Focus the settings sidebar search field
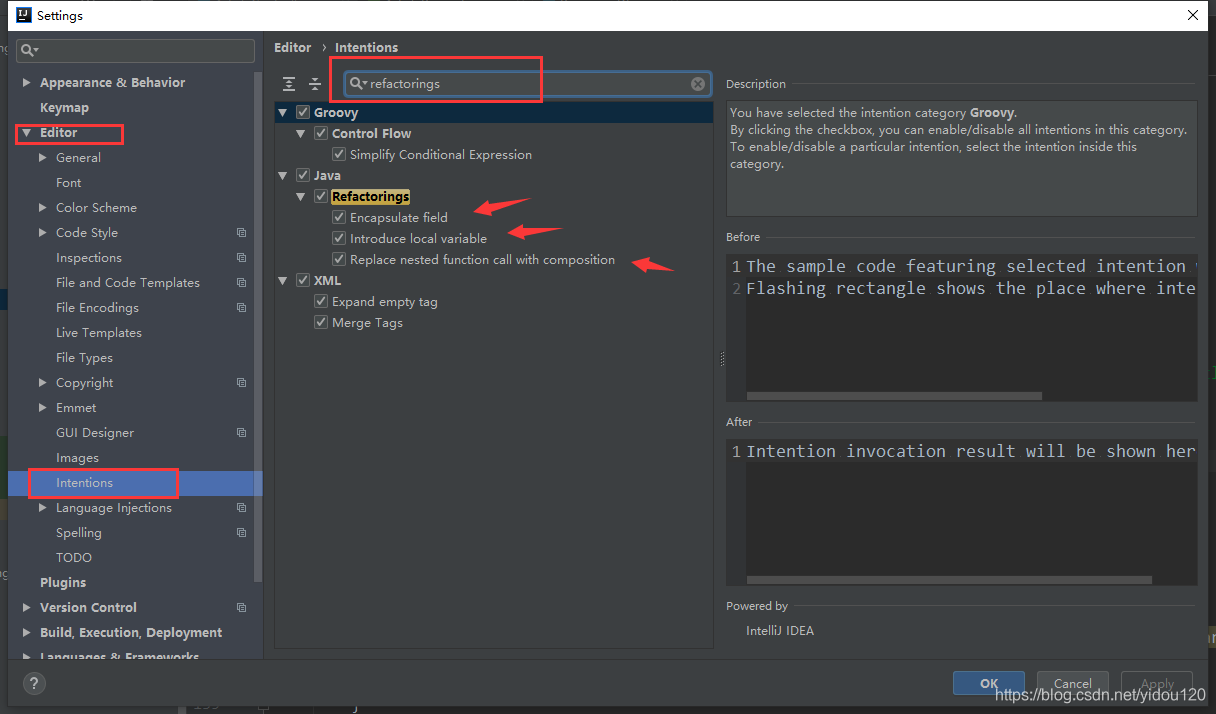The width and height of the screenshot is (1216, 714). (x=135, y=50)
